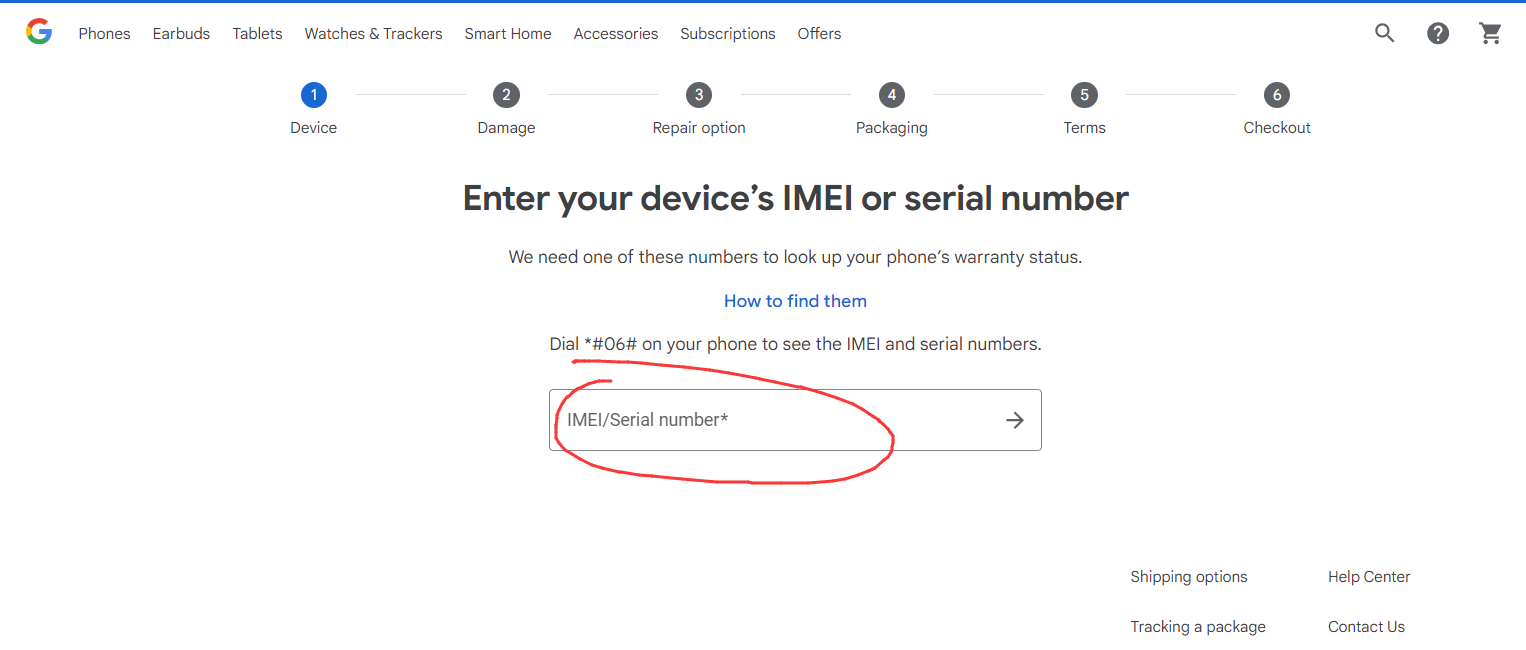
Task: Open the shopping cart icon
Action: (1491, 33)
